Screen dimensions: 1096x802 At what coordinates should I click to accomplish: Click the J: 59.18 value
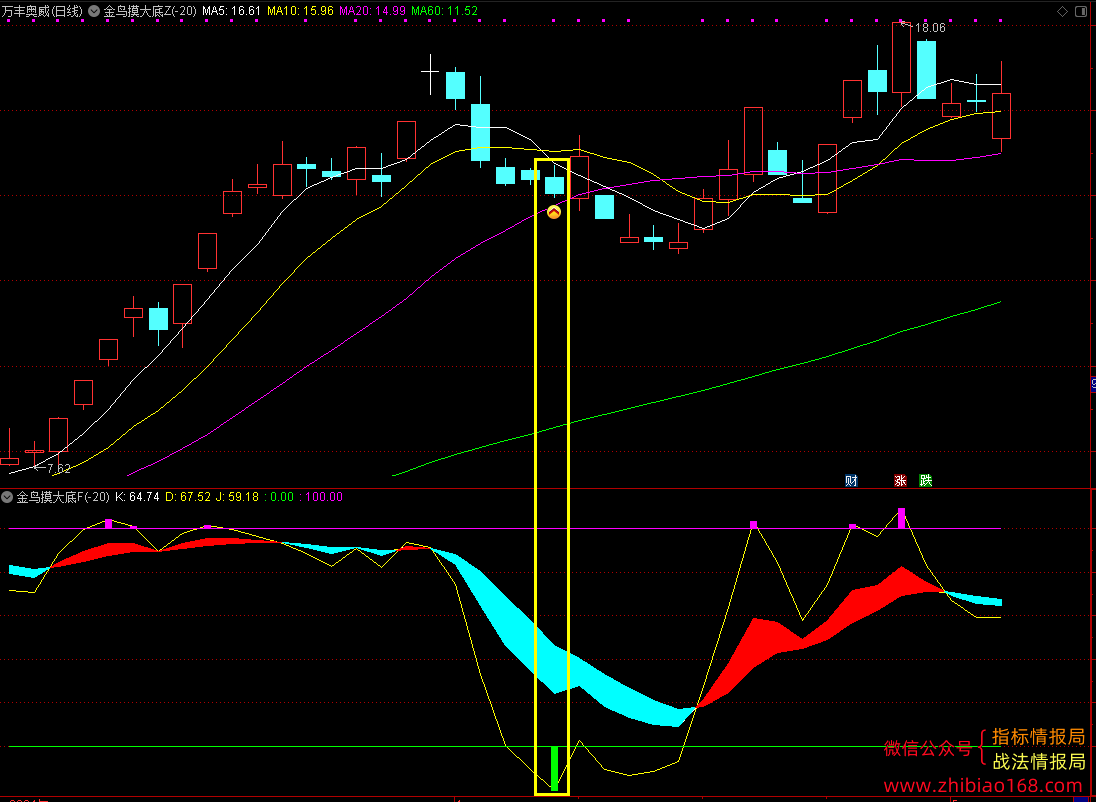point(238,497)
